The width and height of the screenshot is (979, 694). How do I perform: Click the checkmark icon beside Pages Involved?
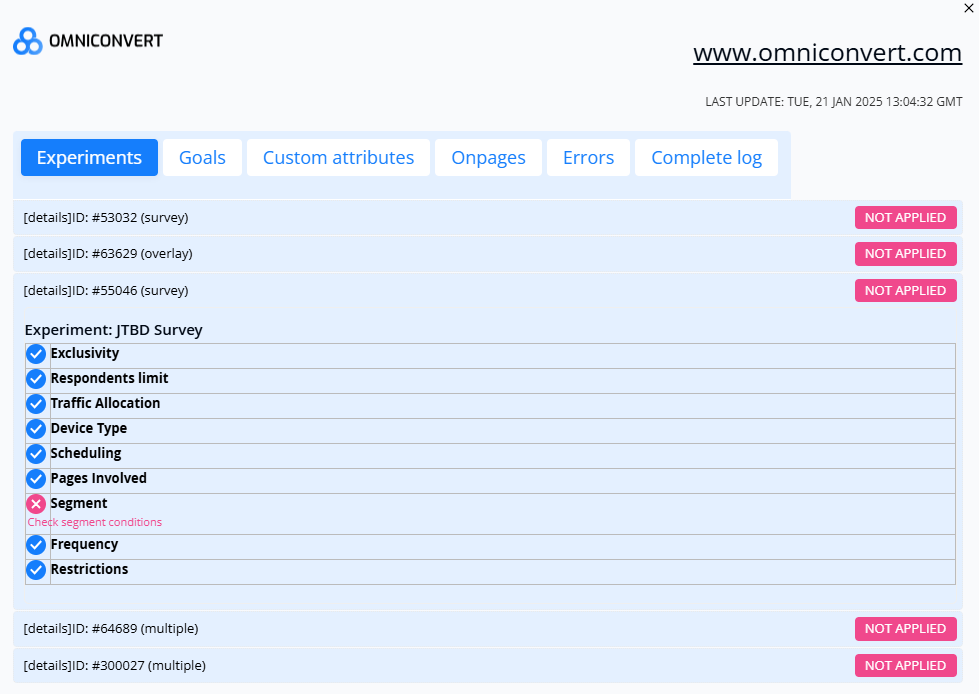coord(36,479)
